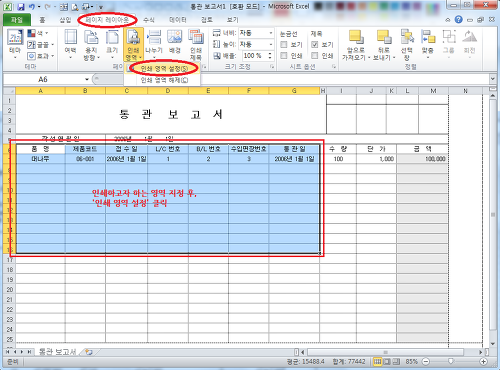Screen dimensions: 500x370
Task: Click the horizontal scrollbar right arrow
Action: [481, 352]
